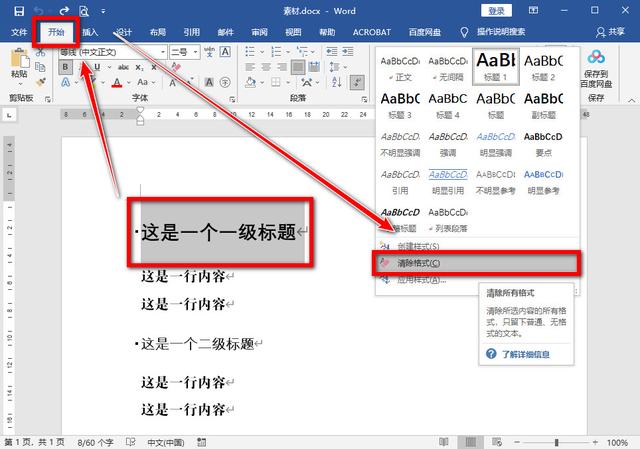Viewport: 640px width, 449px height.
Task: Toggle subscript x₂ formatting
Action: 141,67
